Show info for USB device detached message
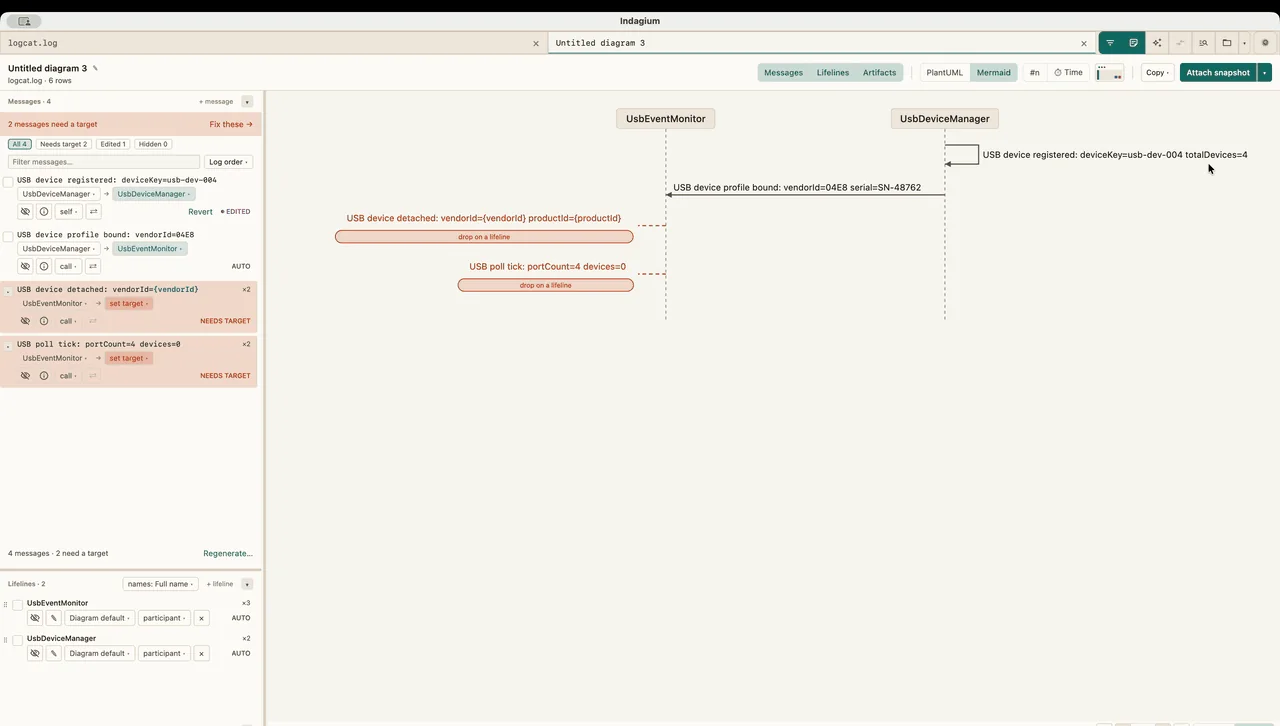 tap(44, 321)
